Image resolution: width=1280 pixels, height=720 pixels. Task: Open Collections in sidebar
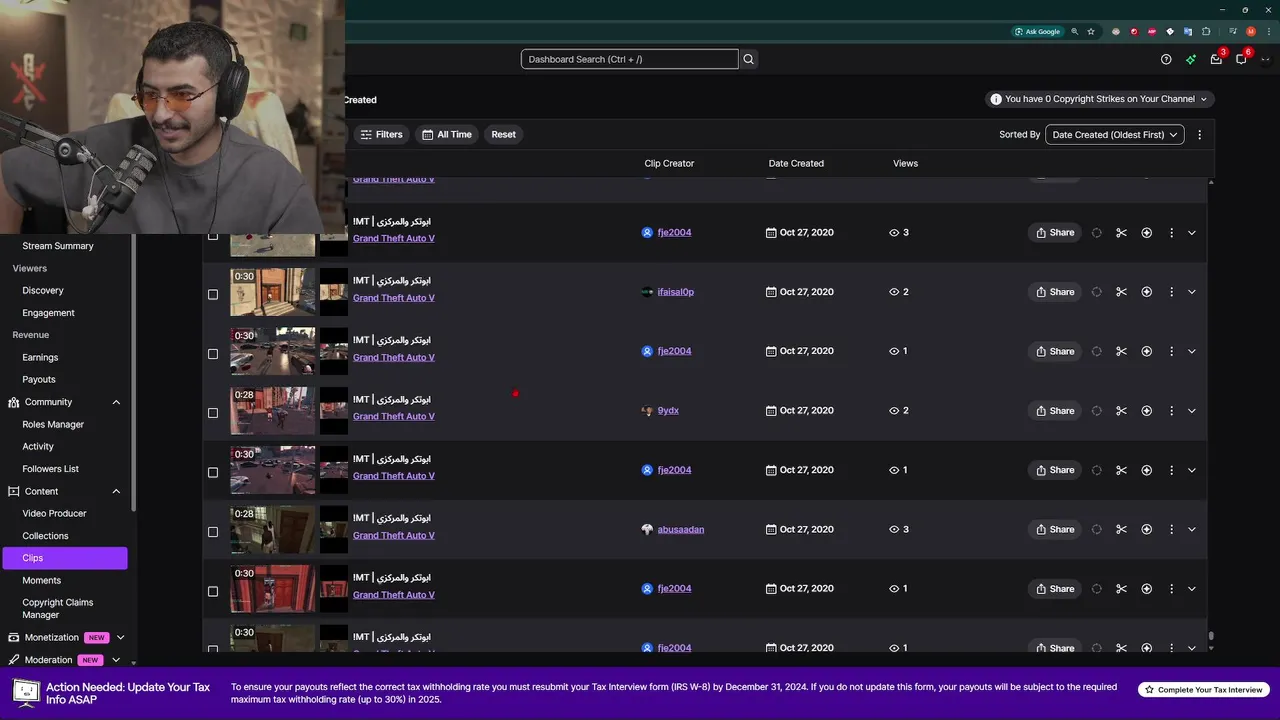click(x=45, y=536)
